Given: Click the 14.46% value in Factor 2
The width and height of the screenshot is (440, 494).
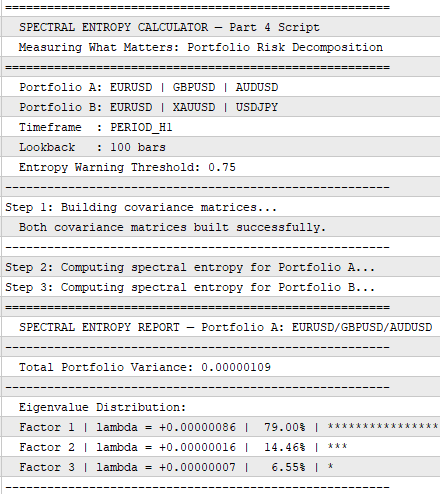Looking at the screenshot, I should pyautogui.click(x=285, y=447).
